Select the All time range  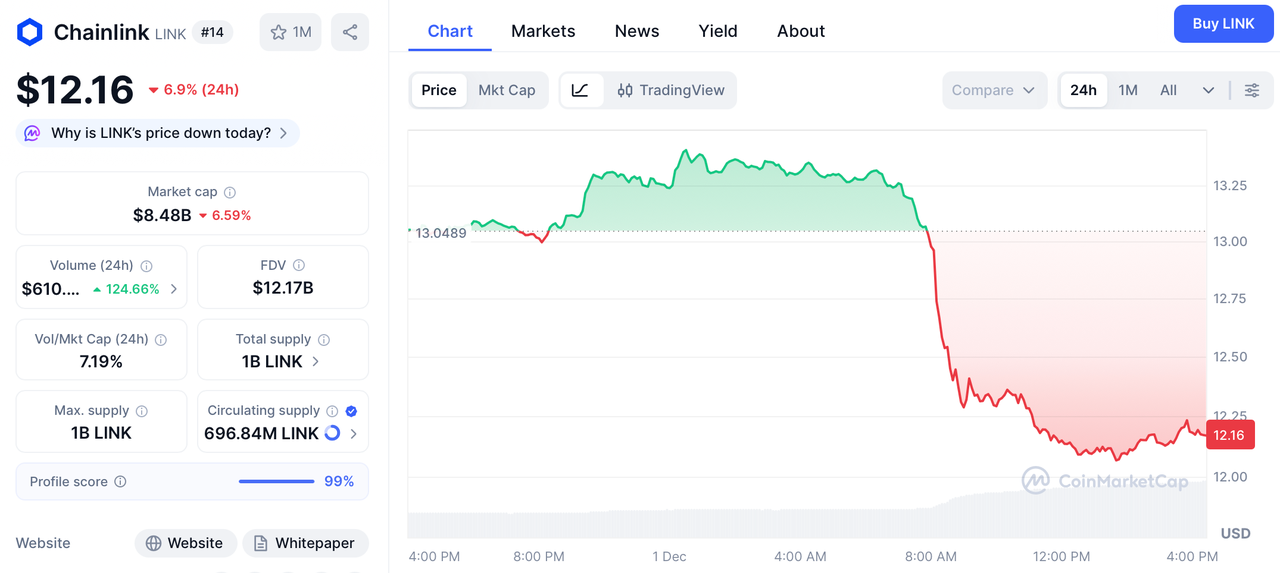pyautogui.click(x=1168, y=90)
